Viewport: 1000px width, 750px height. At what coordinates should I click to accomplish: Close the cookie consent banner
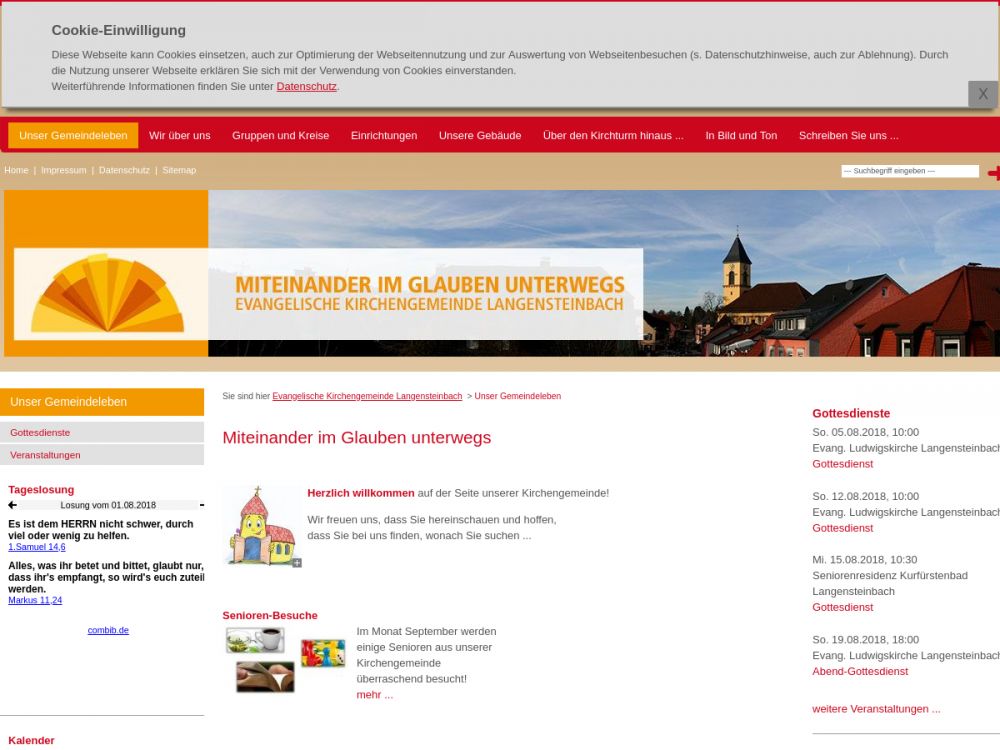pos(982,94)
